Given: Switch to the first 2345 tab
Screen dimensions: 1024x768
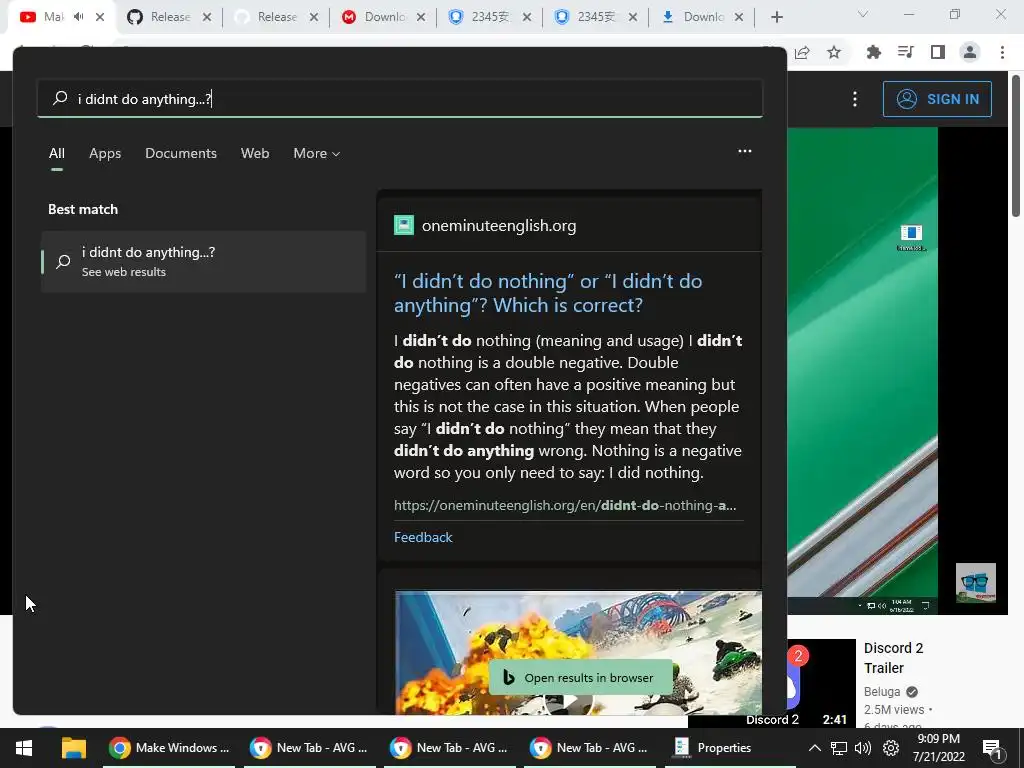Looking at the screenshot, I should 490,17.
